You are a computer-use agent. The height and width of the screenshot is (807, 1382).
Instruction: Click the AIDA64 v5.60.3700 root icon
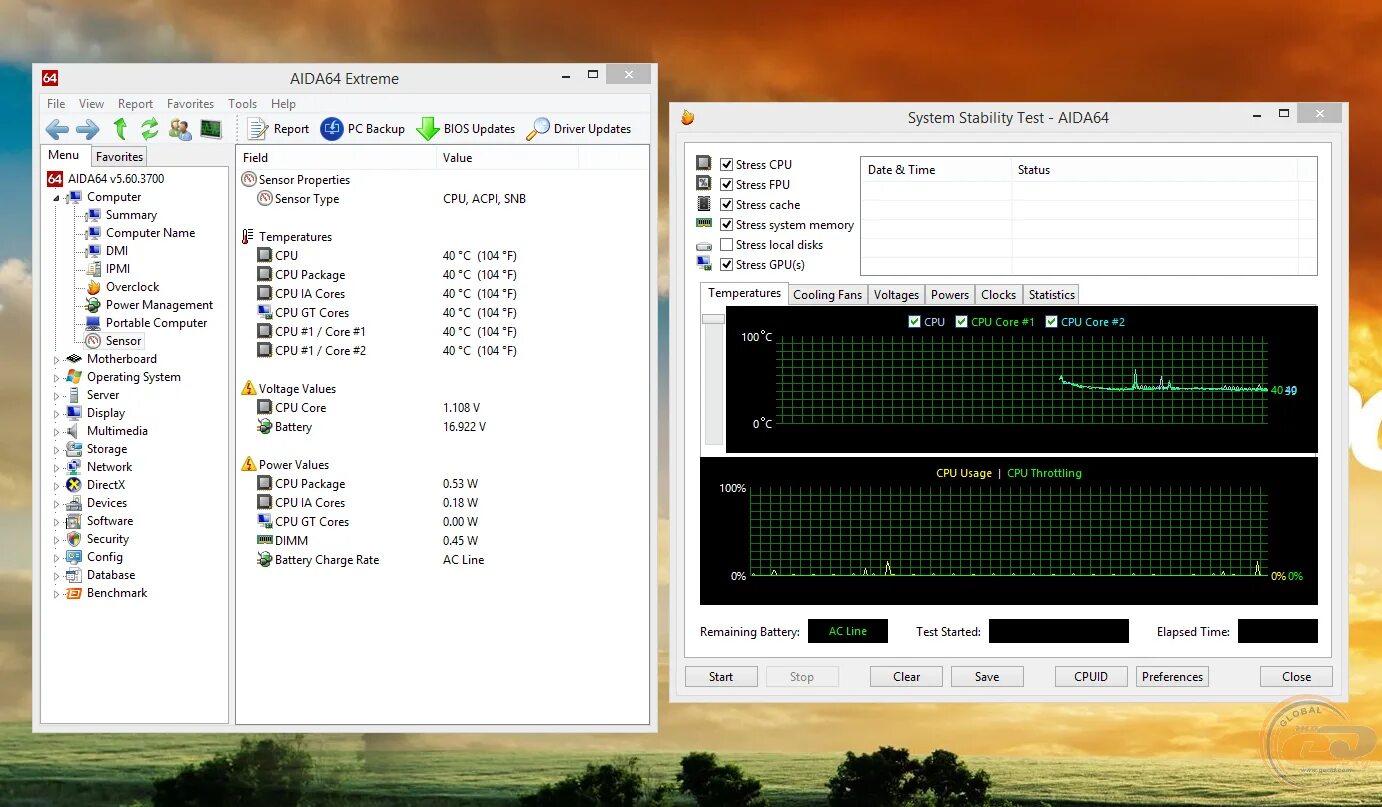point(55,179)
